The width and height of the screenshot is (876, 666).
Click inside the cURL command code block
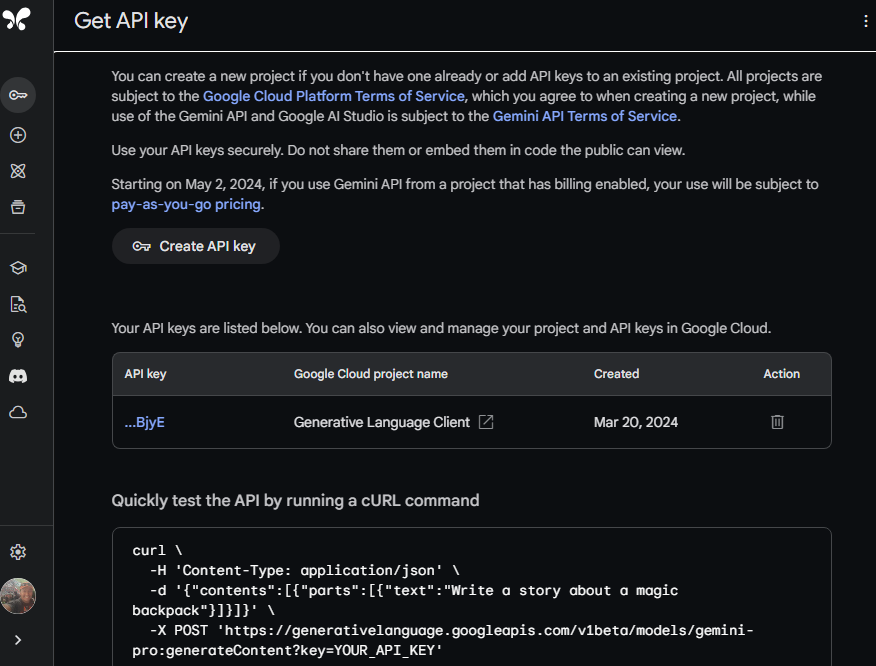click(472, 597)
